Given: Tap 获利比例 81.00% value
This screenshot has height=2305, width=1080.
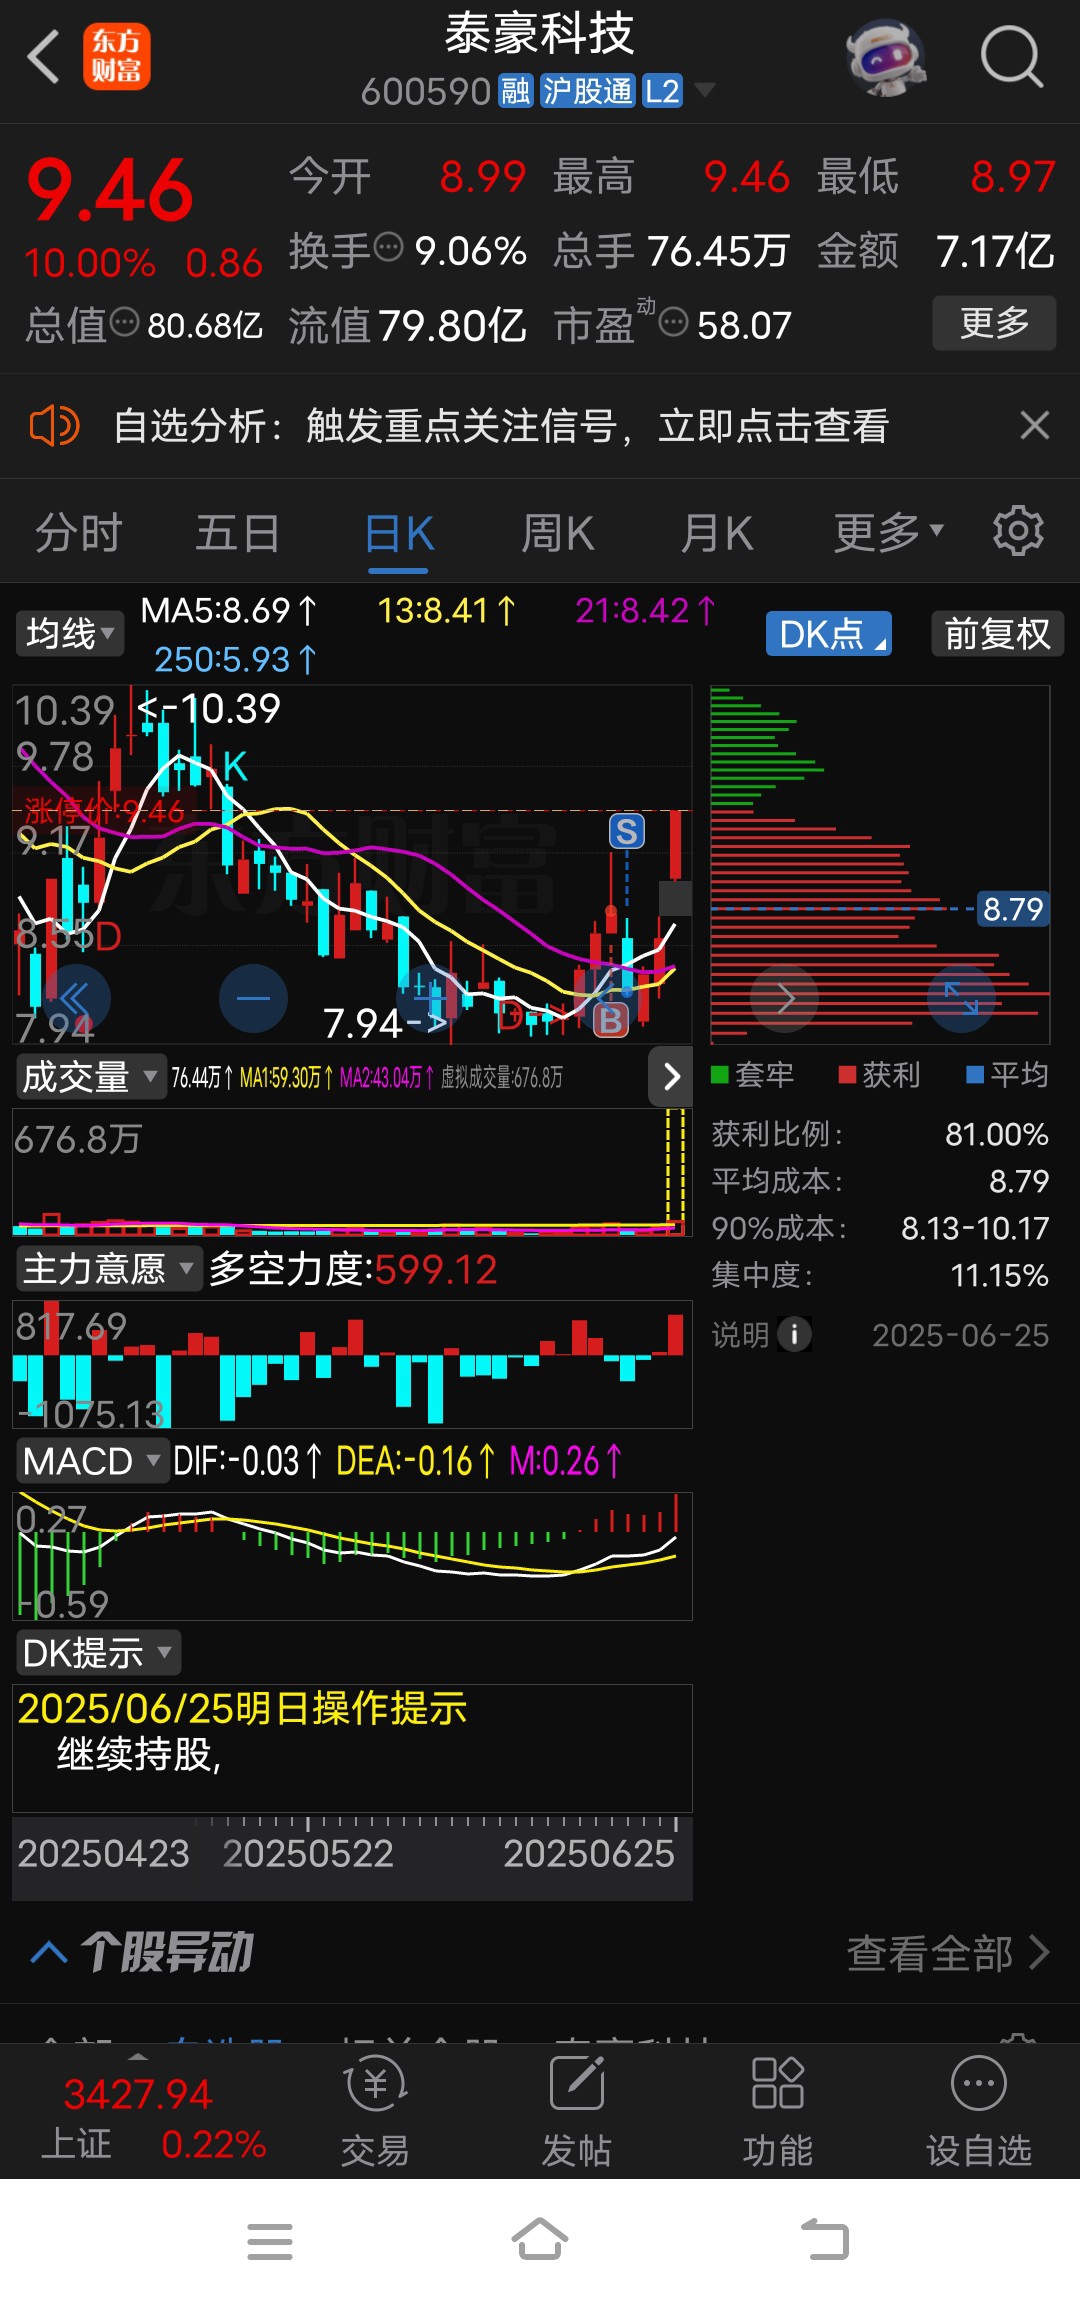Looking at the screenshot, I should (997, 1134).
